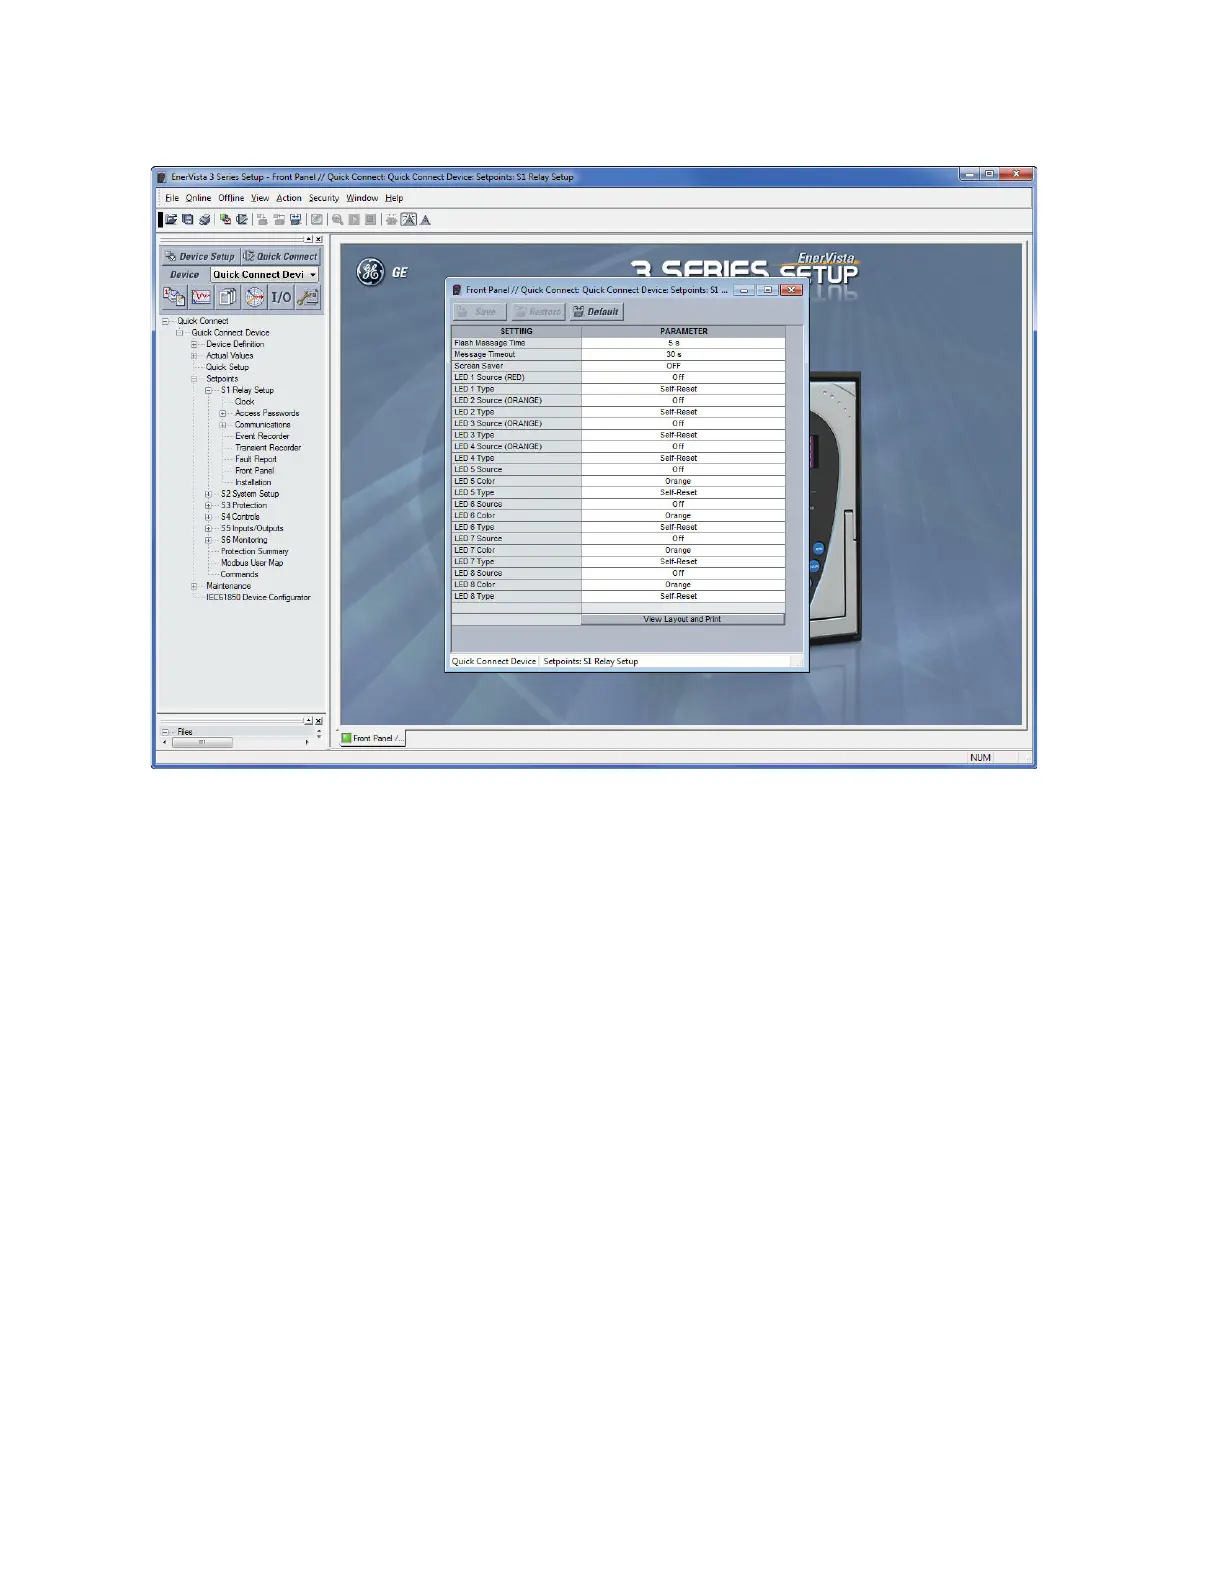Select IEC61850 Device Configurator in the tree
The image size is (1224, 1584).
point(258,598)
